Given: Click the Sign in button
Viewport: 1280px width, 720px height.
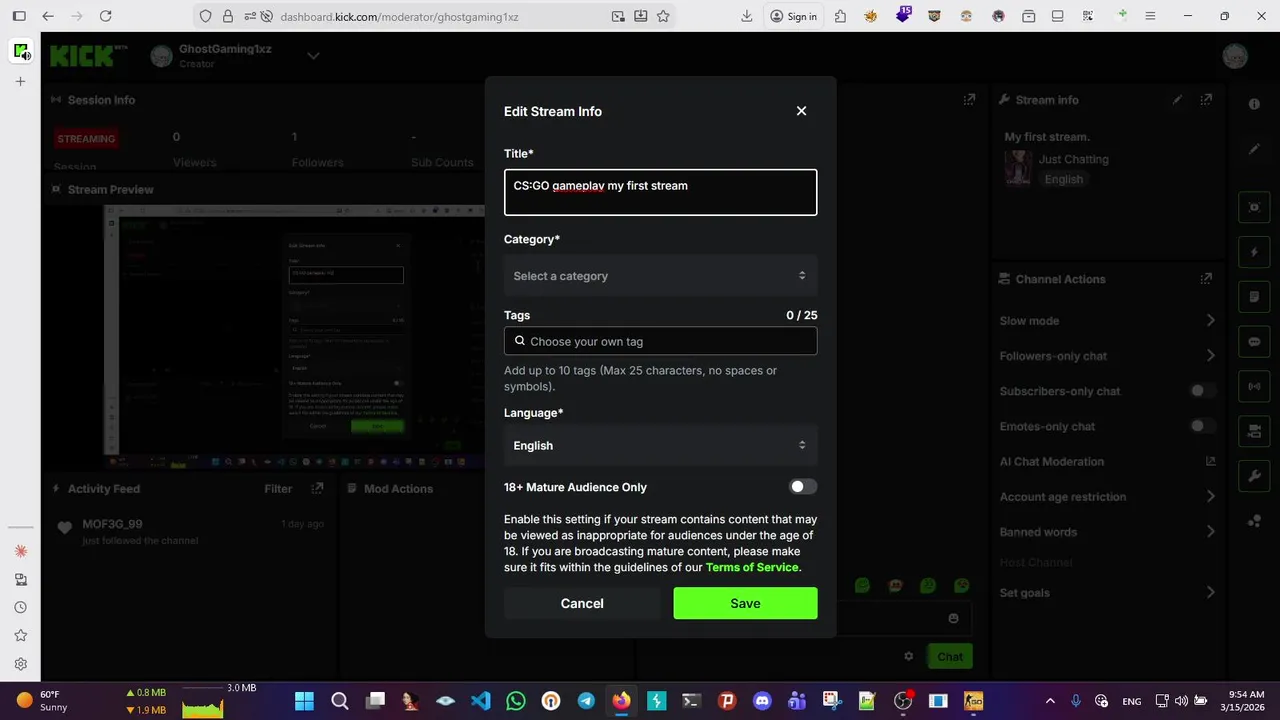Looking at the screenshot, I should [x=793, y=16].
